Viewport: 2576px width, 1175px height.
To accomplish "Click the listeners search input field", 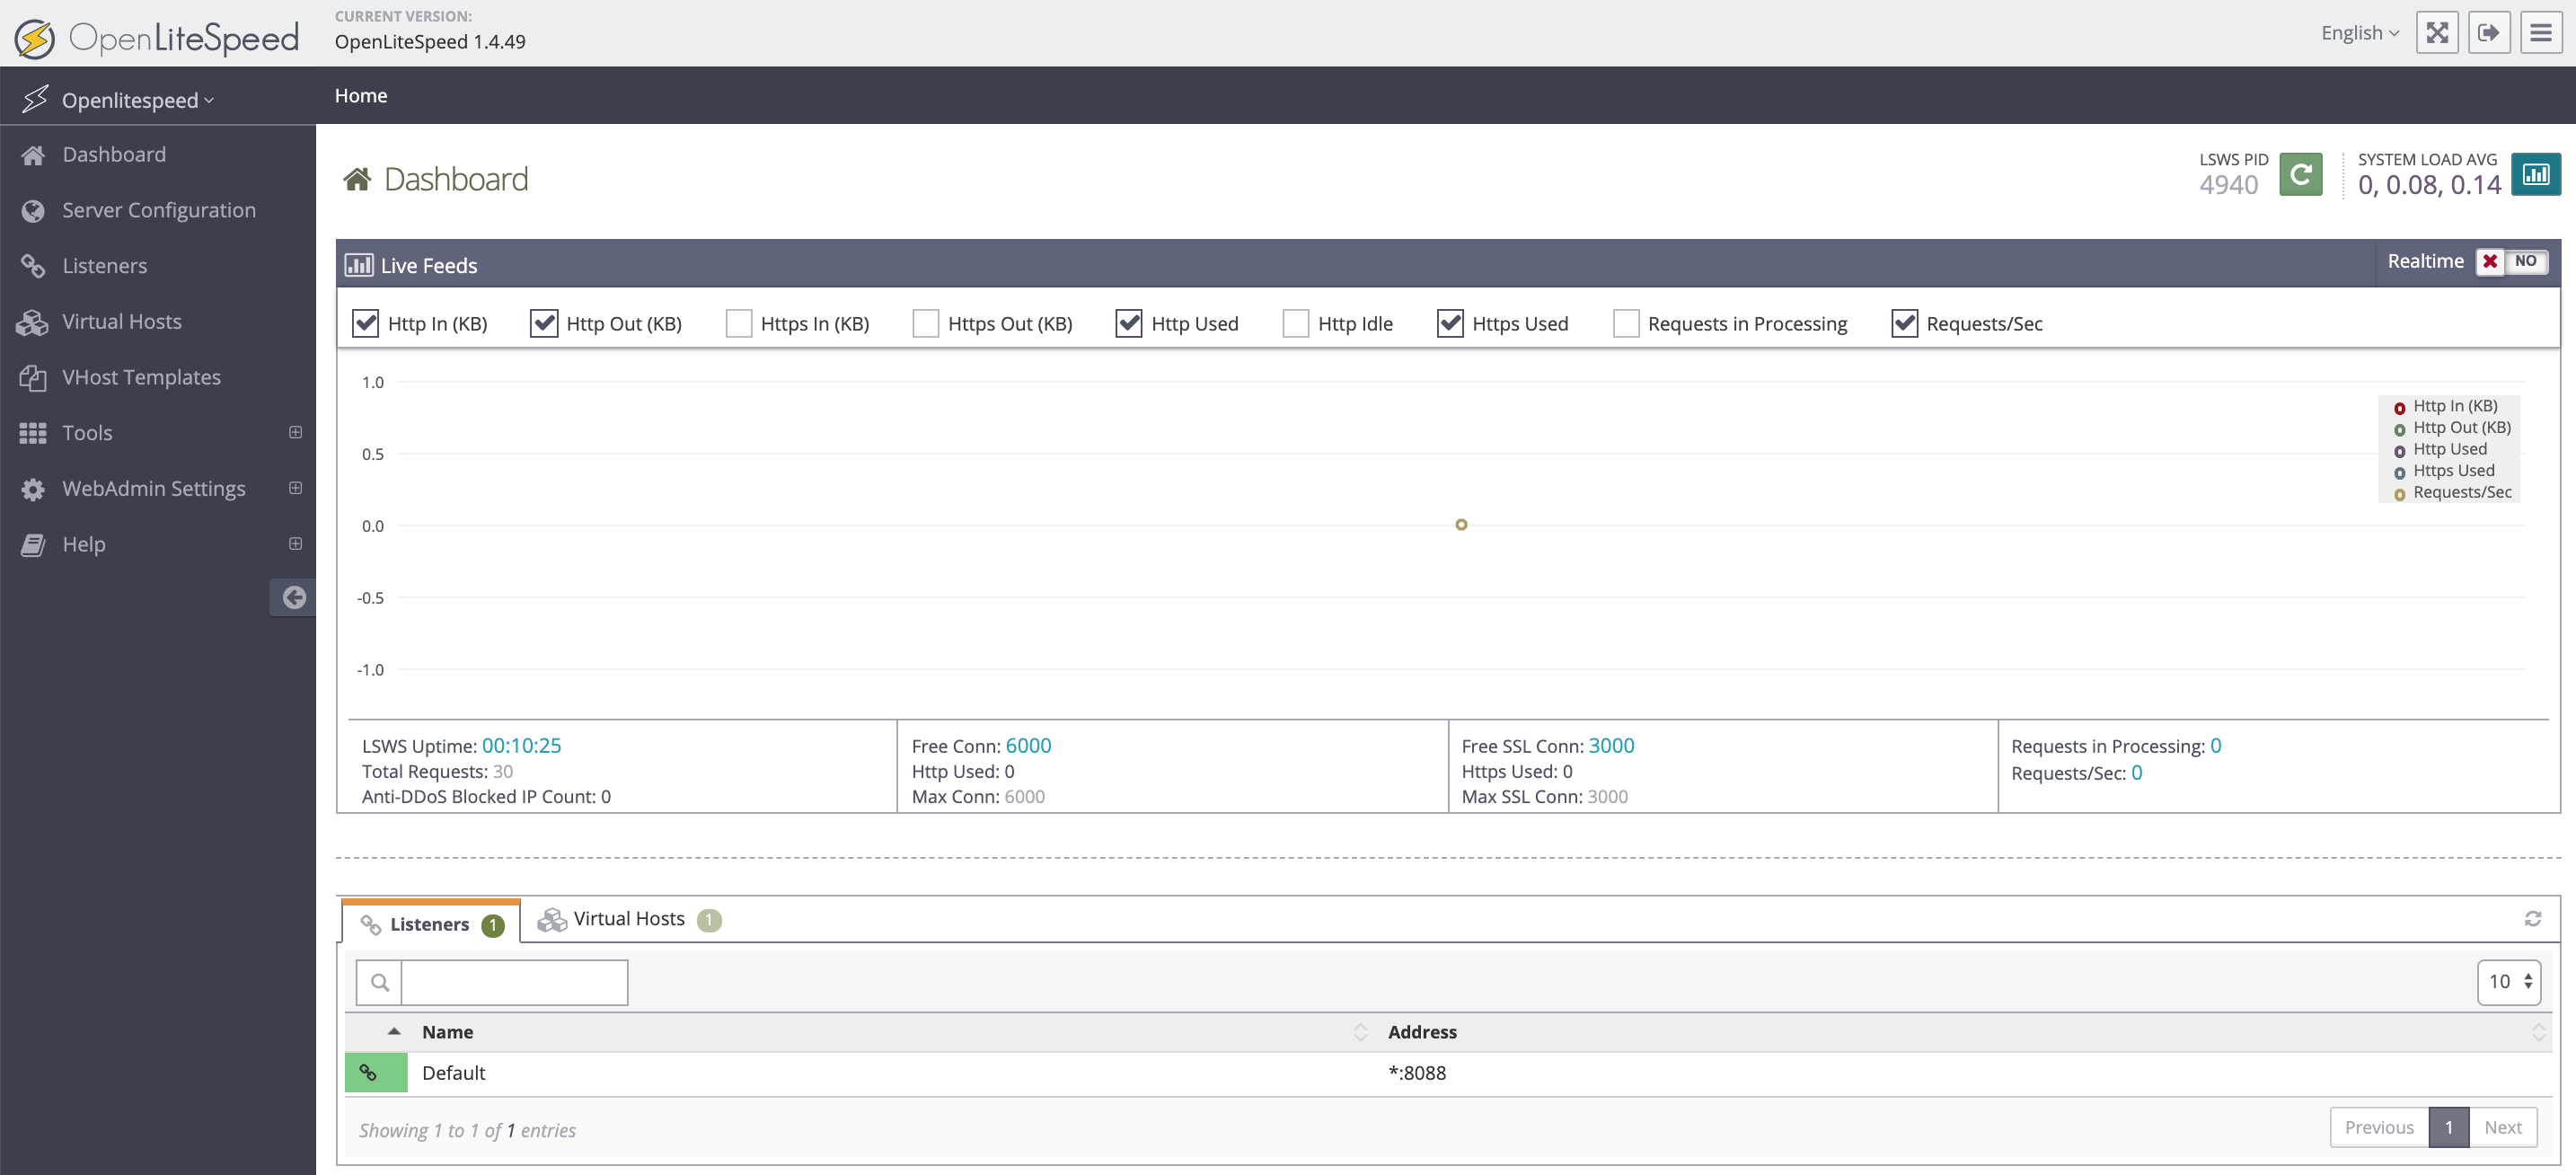I will [x=514, y=982].
